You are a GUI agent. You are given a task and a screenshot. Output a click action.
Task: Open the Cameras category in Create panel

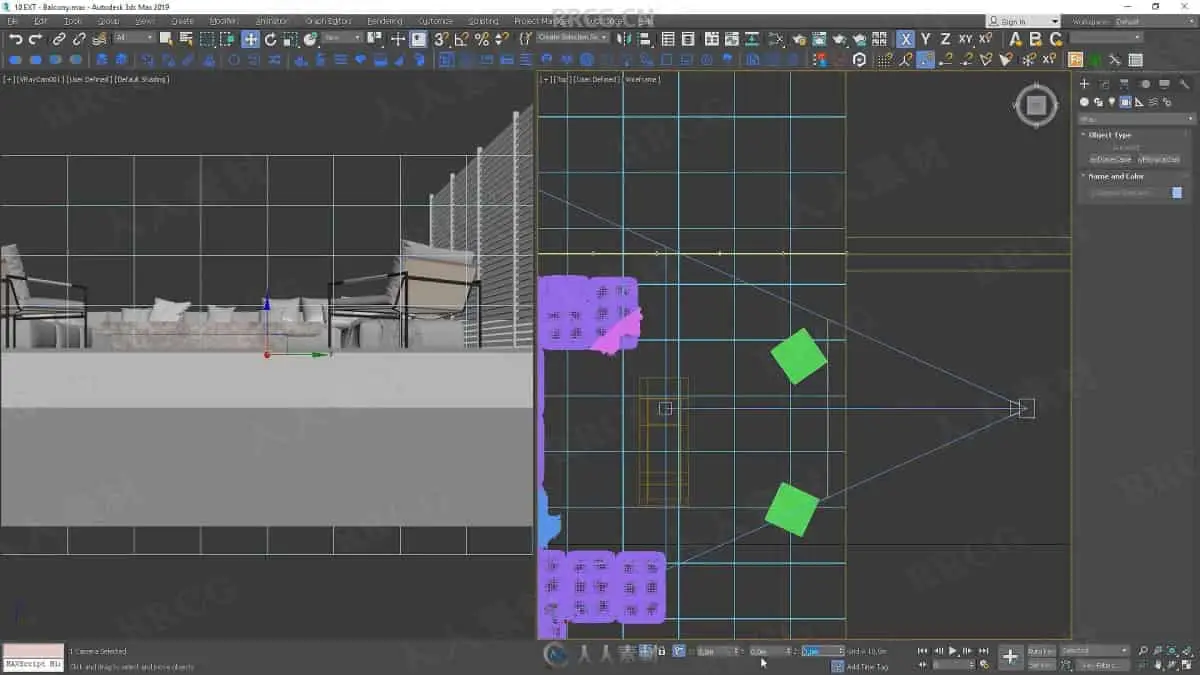pos(1126,102)
